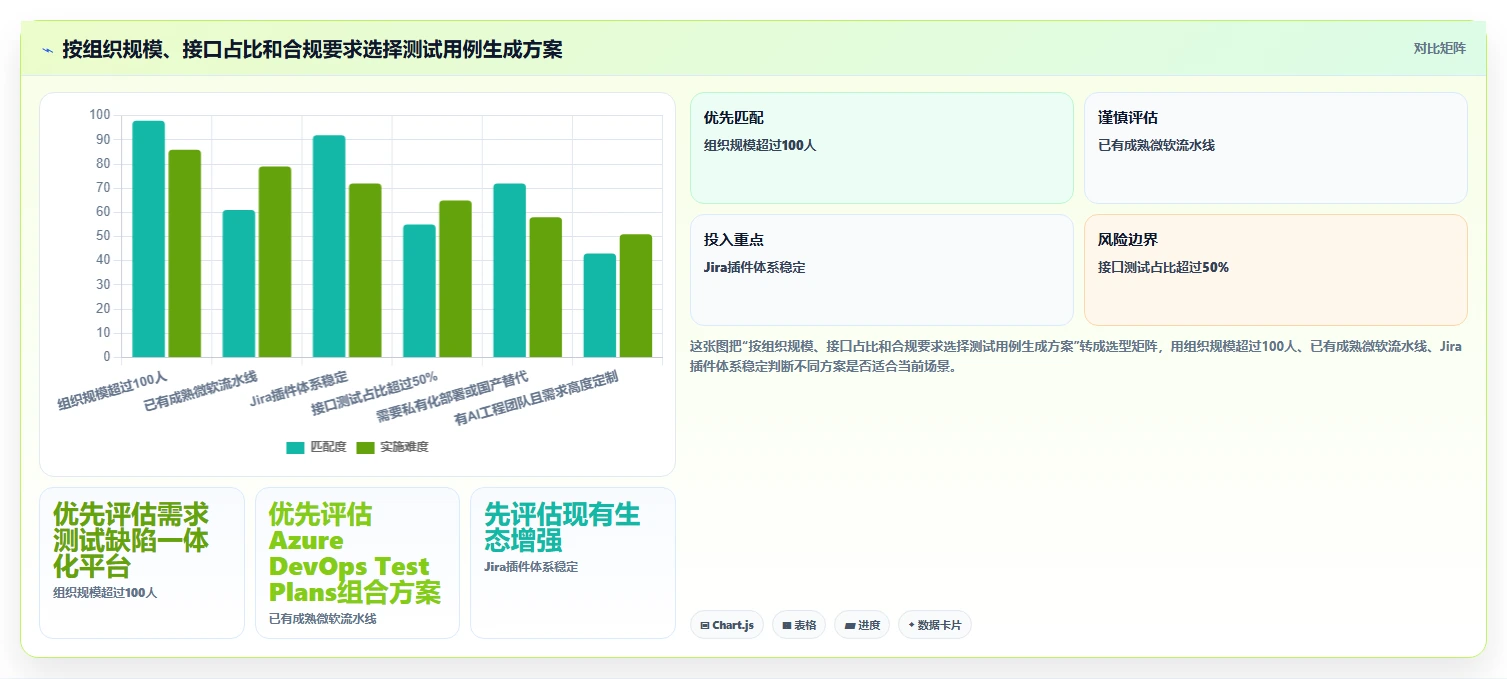Open the 优先评估需求测试缺陷一体化平台 card

tap(142, 562)
